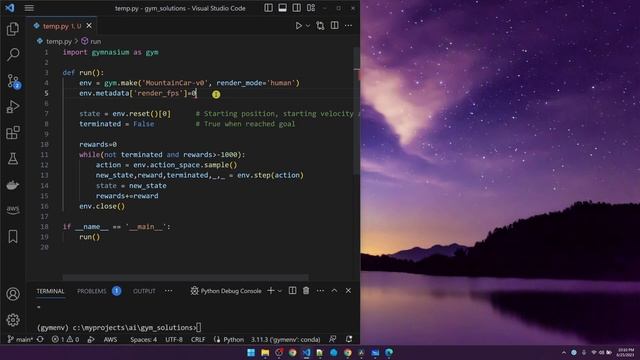Split the editor to the right
640x360 pixels.
click(335, 25)
